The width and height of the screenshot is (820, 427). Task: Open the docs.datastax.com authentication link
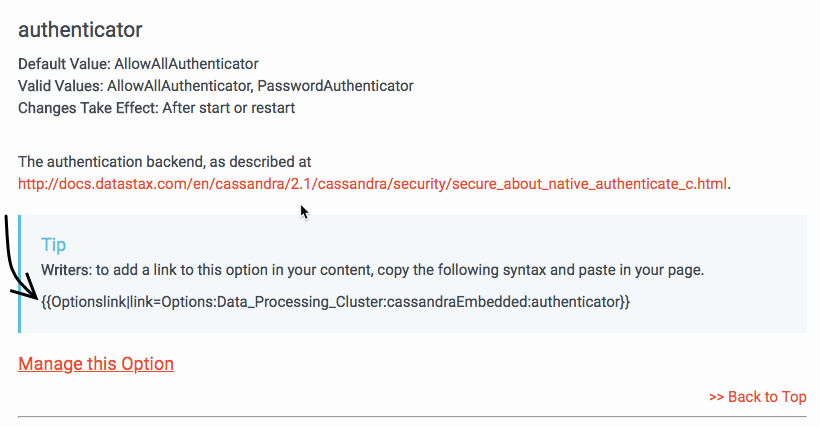tap(373, 184)
